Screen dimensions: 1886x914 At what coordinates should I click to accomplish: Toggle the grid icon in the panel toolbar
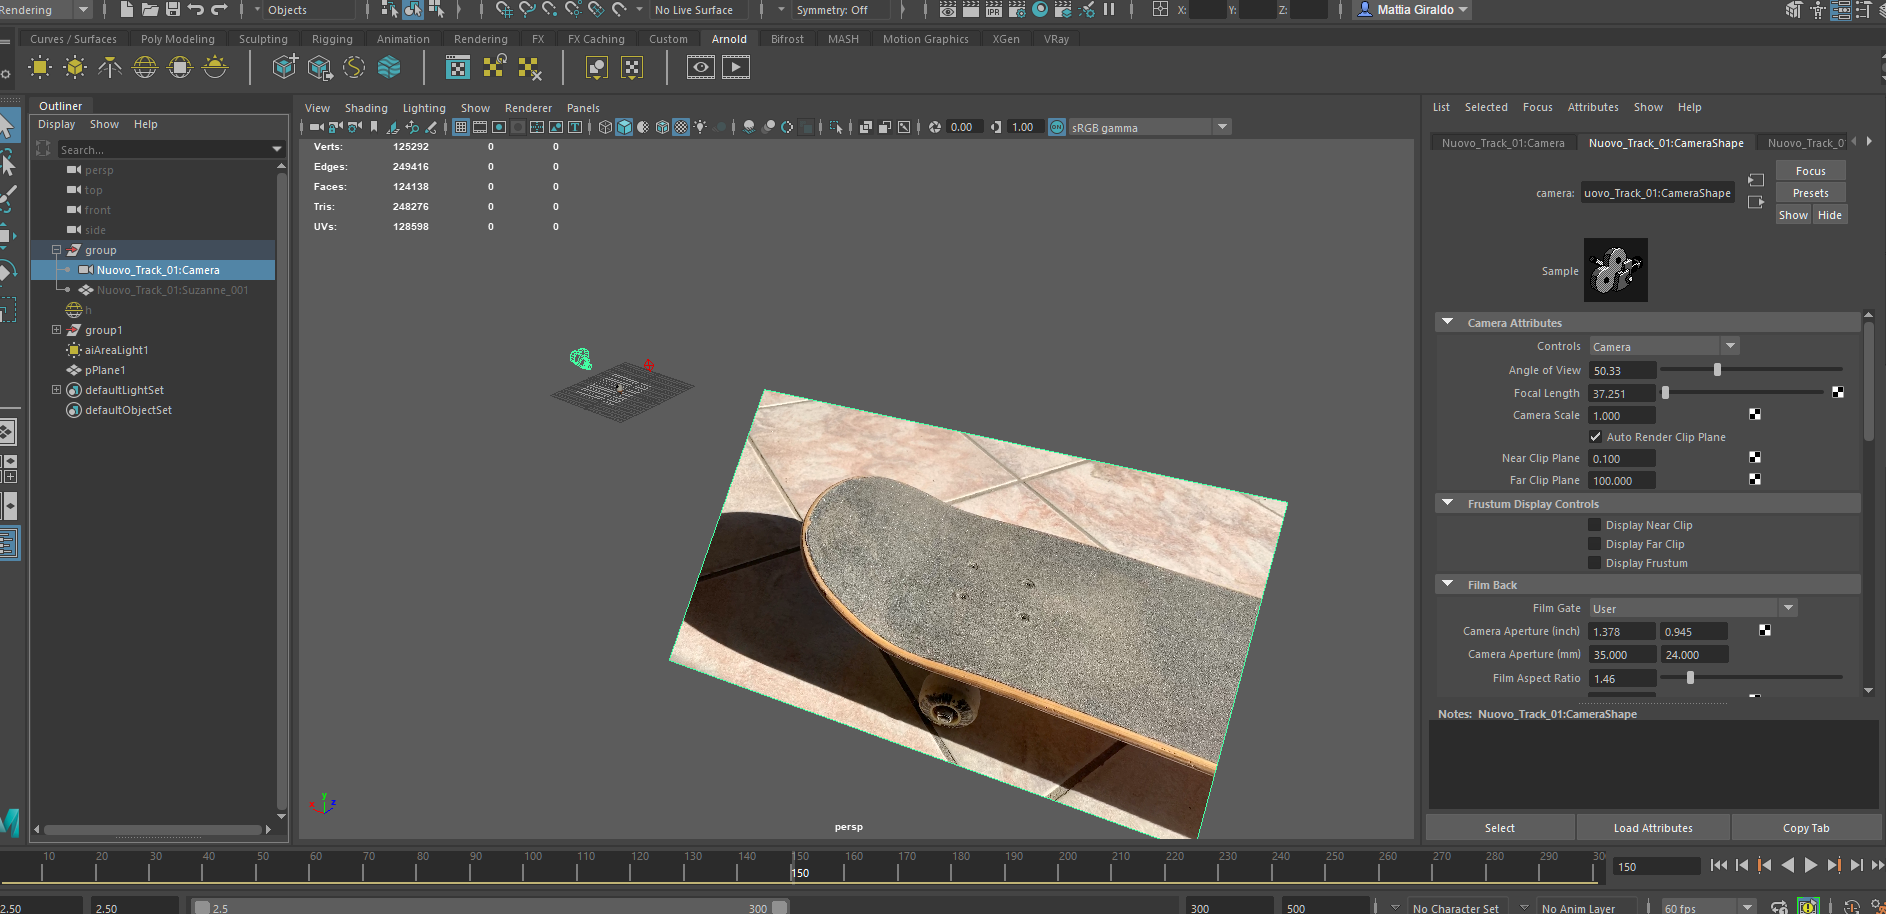[x=461, y=127]
